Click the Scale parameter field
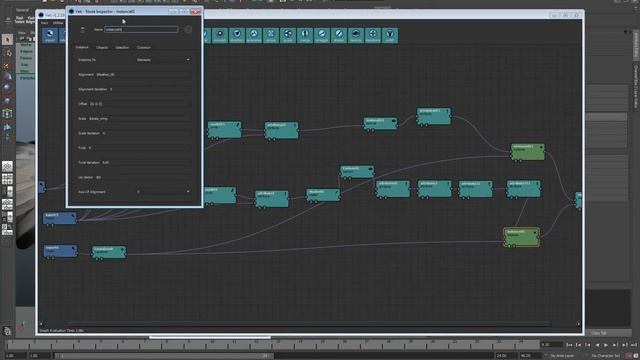Image resolution: width=640 pixels, height=360 pixels. click(140, 119)
